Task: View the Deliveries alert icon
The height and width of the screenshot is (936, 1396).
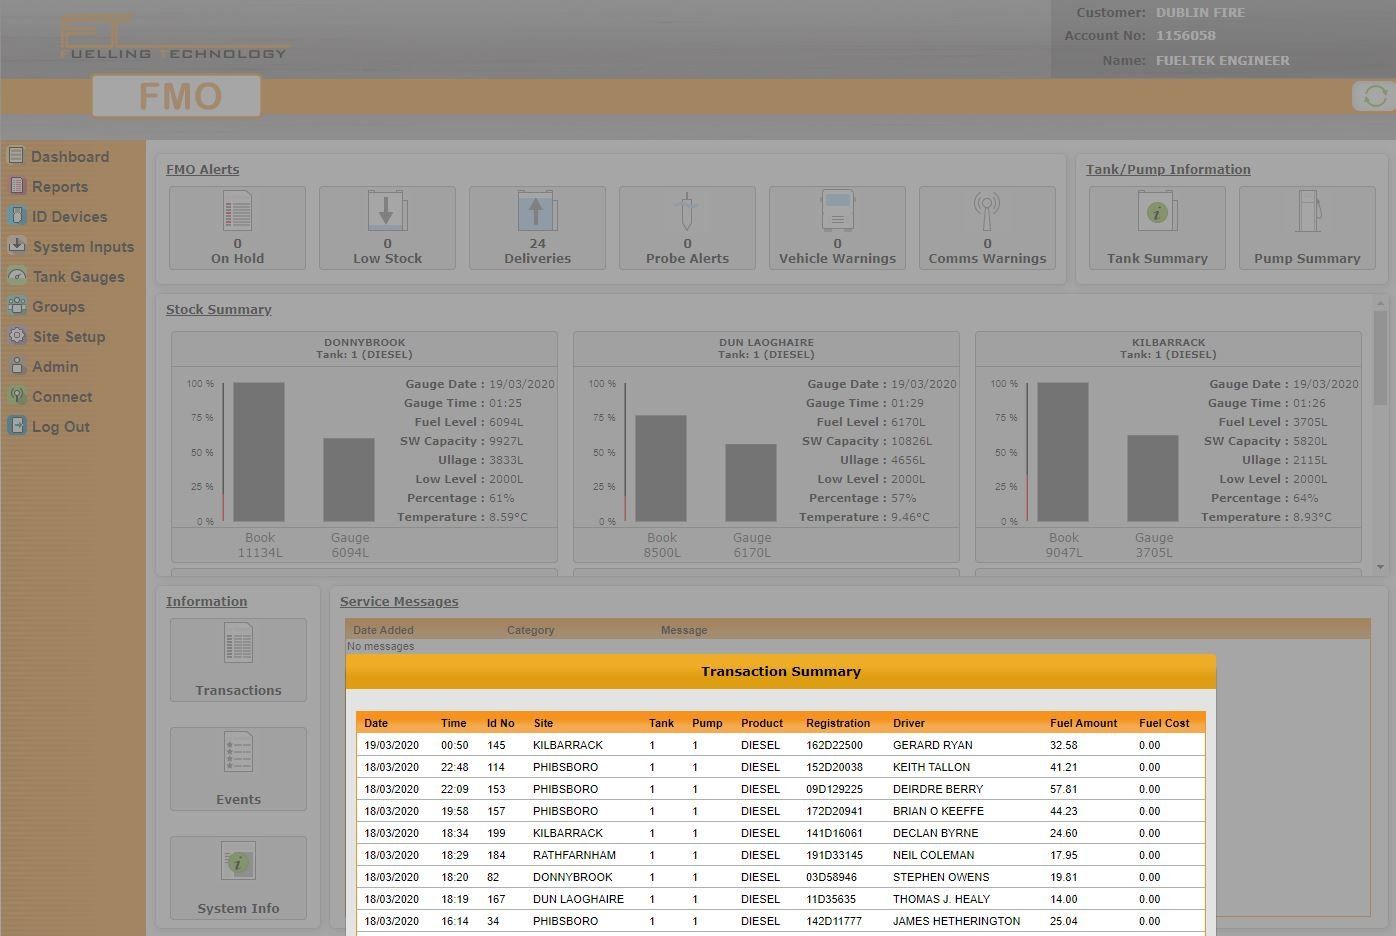Action: [x=537, y=211]
